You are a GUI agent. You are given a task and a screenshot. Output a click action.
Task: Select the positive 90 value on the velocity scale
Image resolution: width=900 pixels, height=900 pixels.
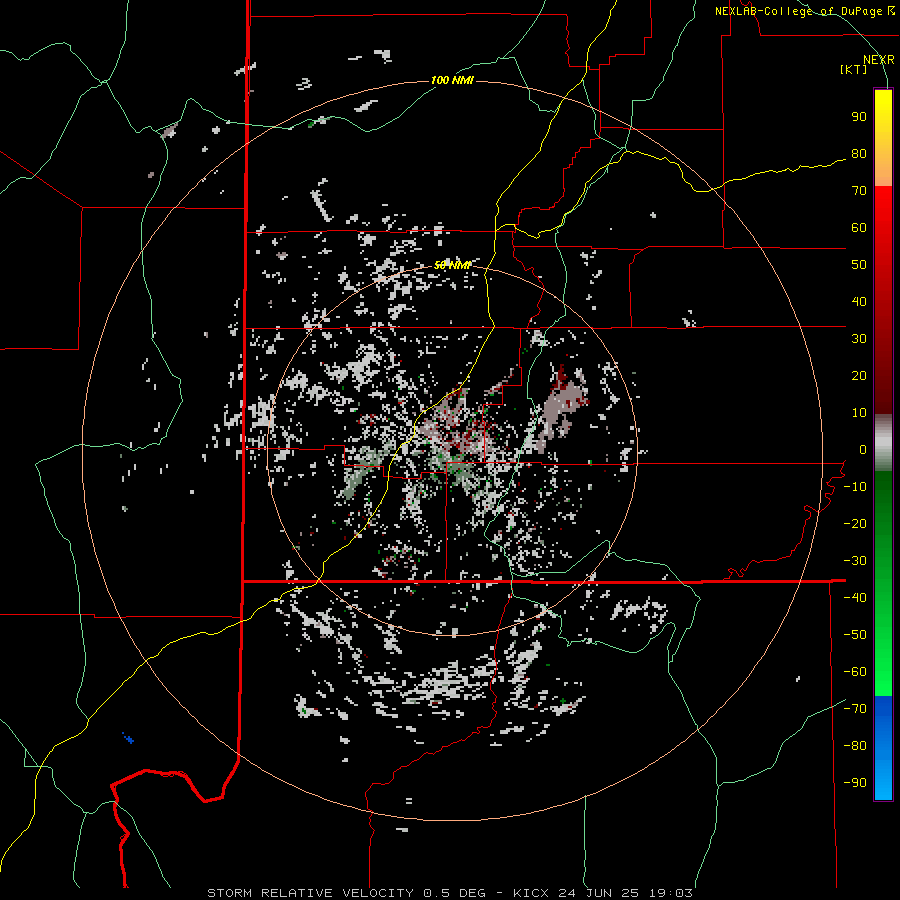(x=859, y=117)
